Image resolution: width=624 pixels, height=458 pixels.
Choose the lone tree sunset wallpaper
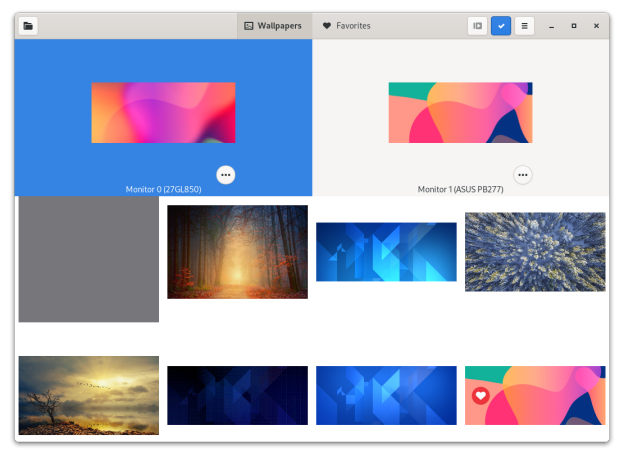tap(88, 395)
